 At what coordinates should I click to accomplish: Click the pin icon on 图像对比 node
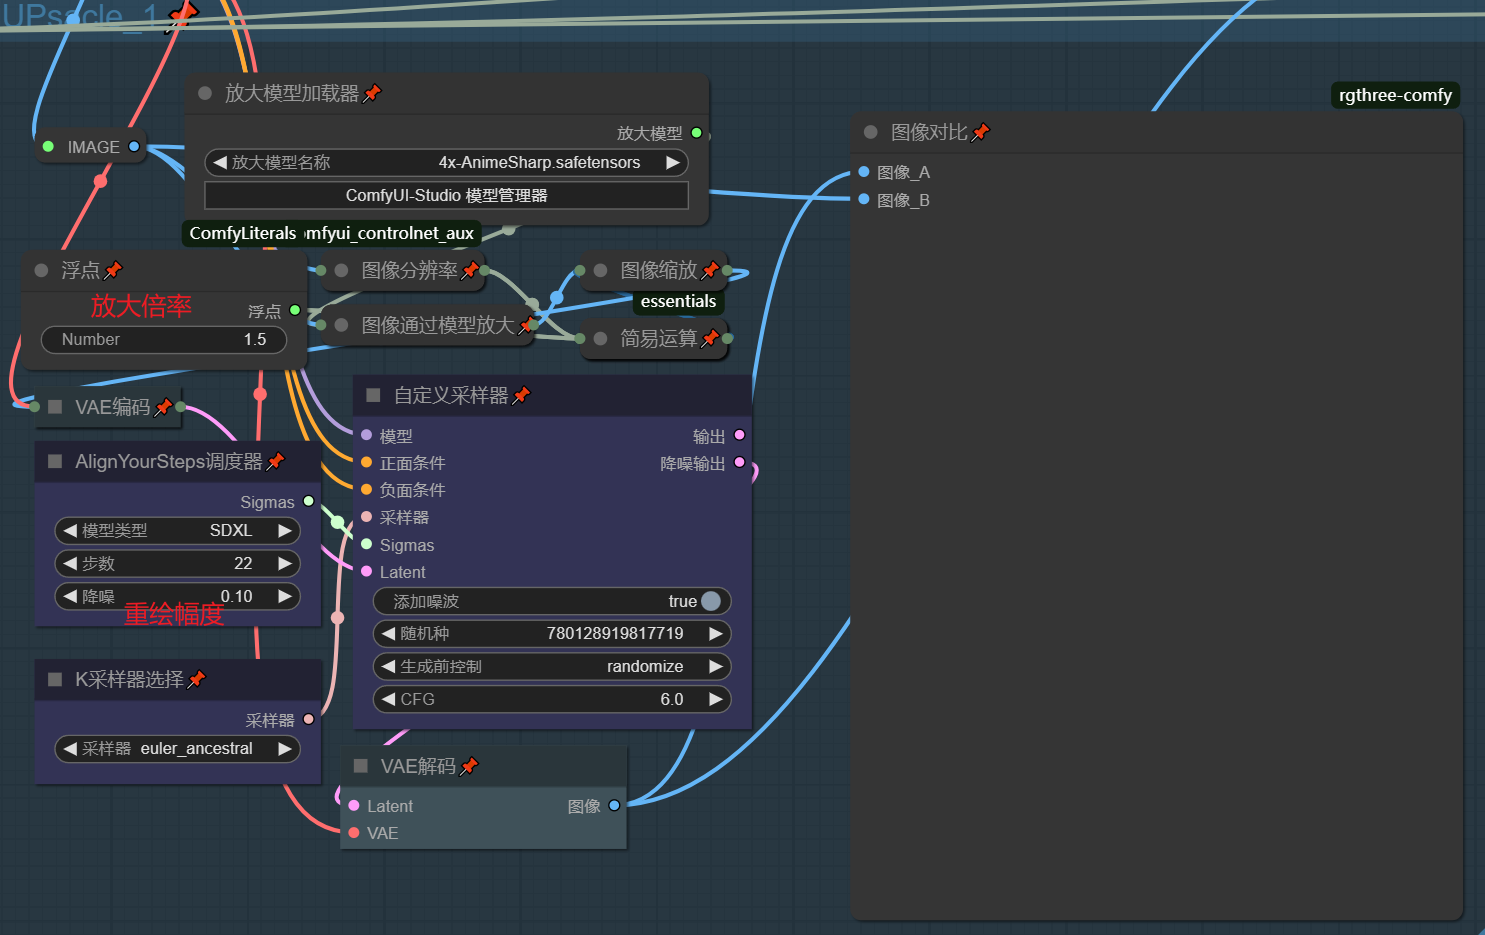click(x=980, y=132)
